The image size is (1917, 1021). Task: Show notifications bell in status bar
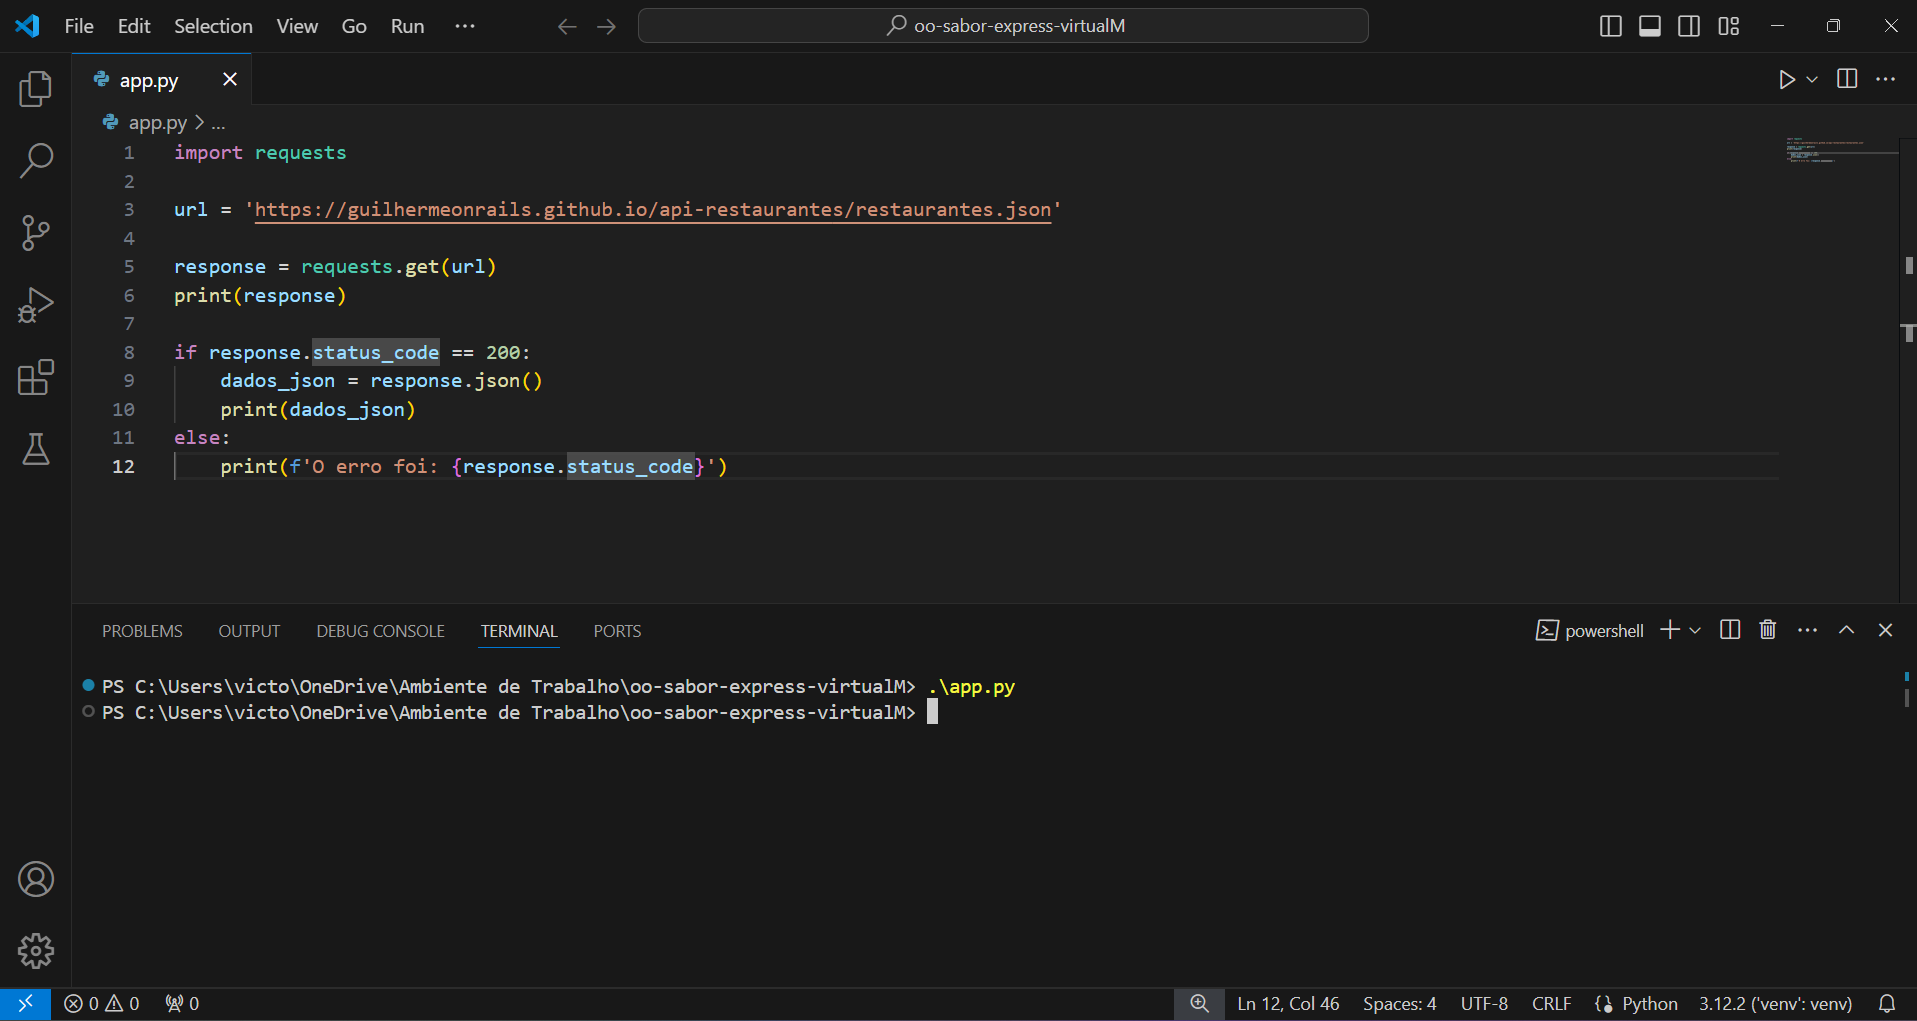[1887, 1004]
